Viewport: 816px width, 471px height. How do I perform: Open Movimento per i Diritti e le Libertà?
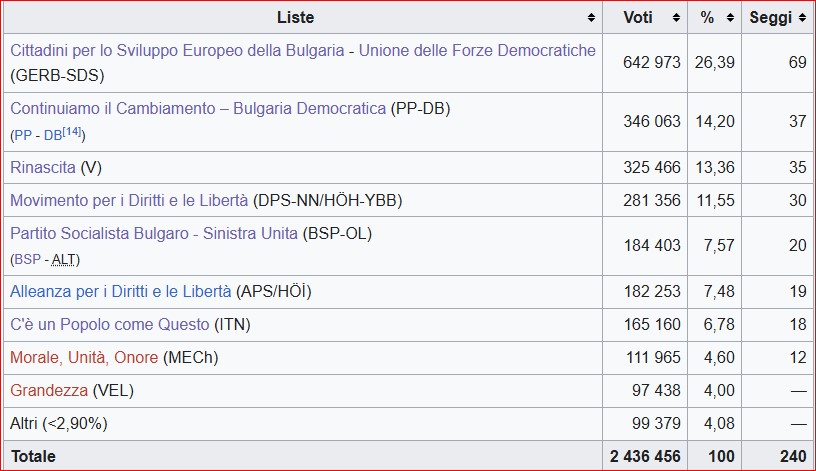[129, 201]
